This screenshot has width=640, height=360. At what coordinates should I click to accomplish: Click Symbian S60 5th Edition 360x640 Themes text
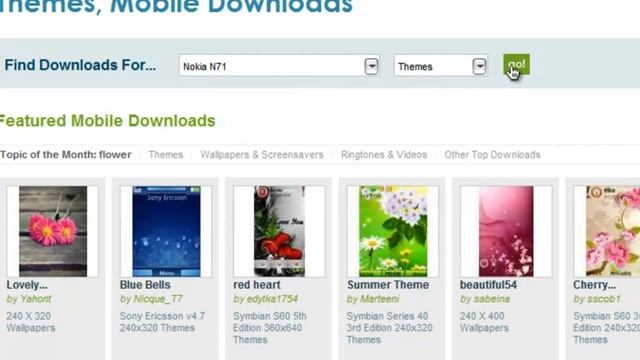point(270,328)
